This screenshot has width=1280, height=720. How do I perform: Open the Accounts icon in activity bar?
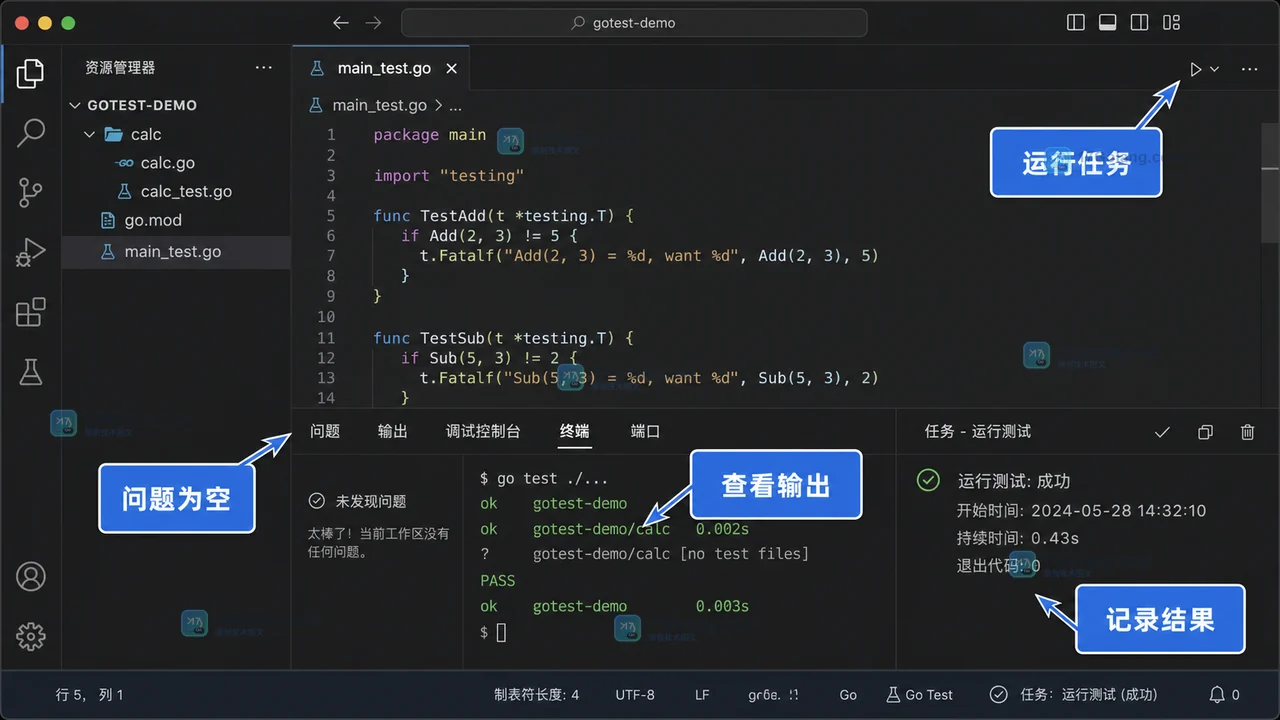point(31,577)
